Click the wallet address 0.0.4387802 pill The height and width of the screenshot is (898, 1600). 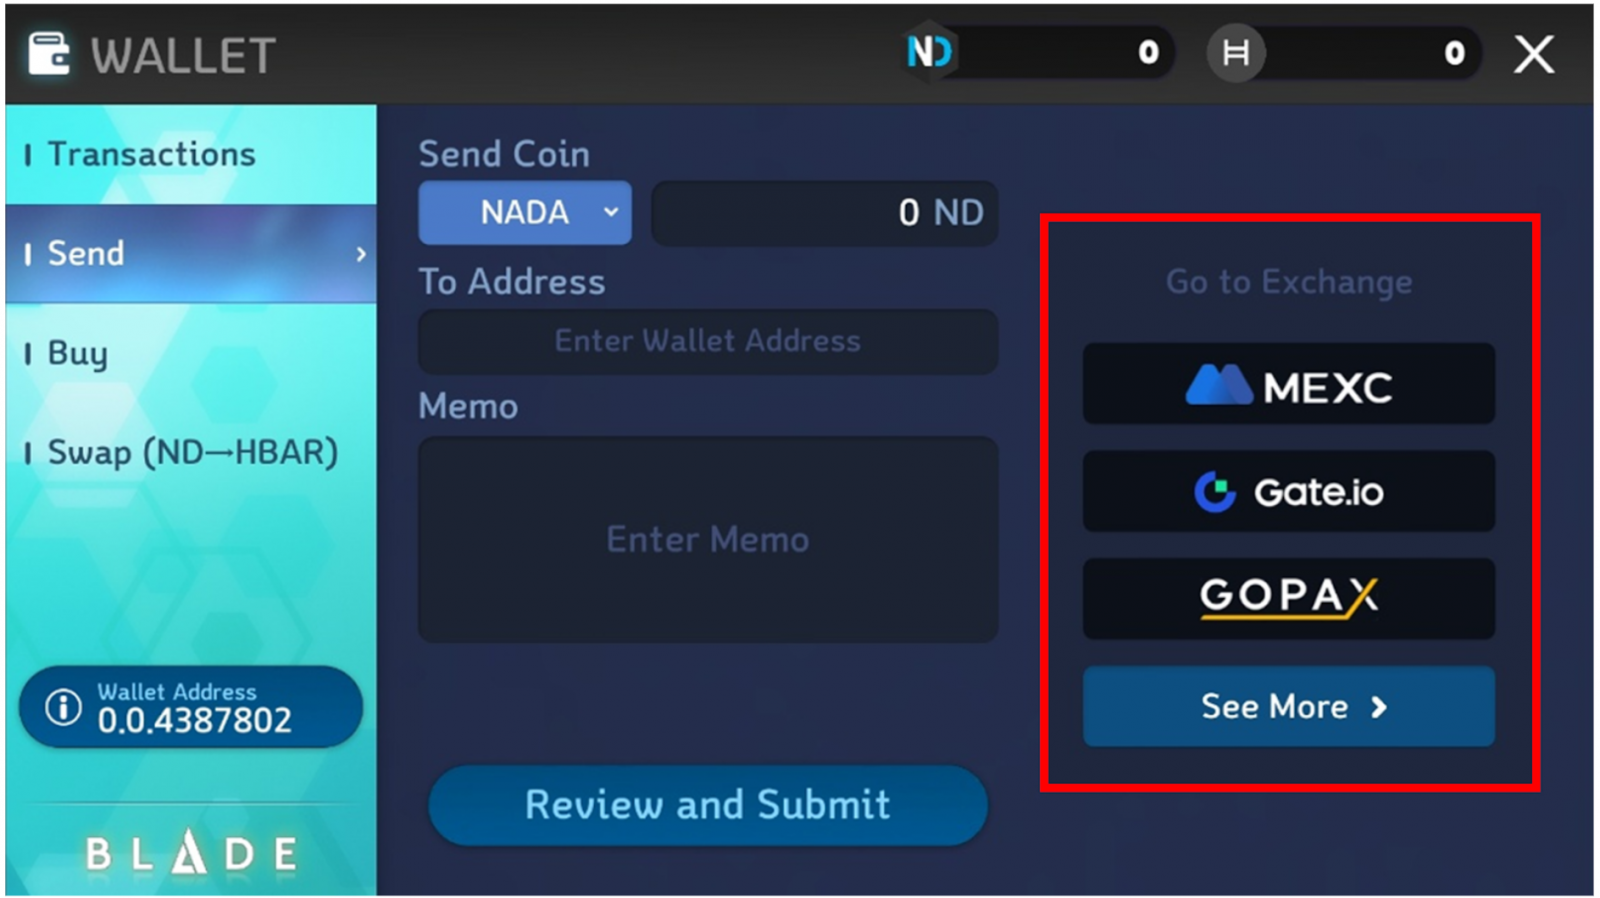[190, 707]
